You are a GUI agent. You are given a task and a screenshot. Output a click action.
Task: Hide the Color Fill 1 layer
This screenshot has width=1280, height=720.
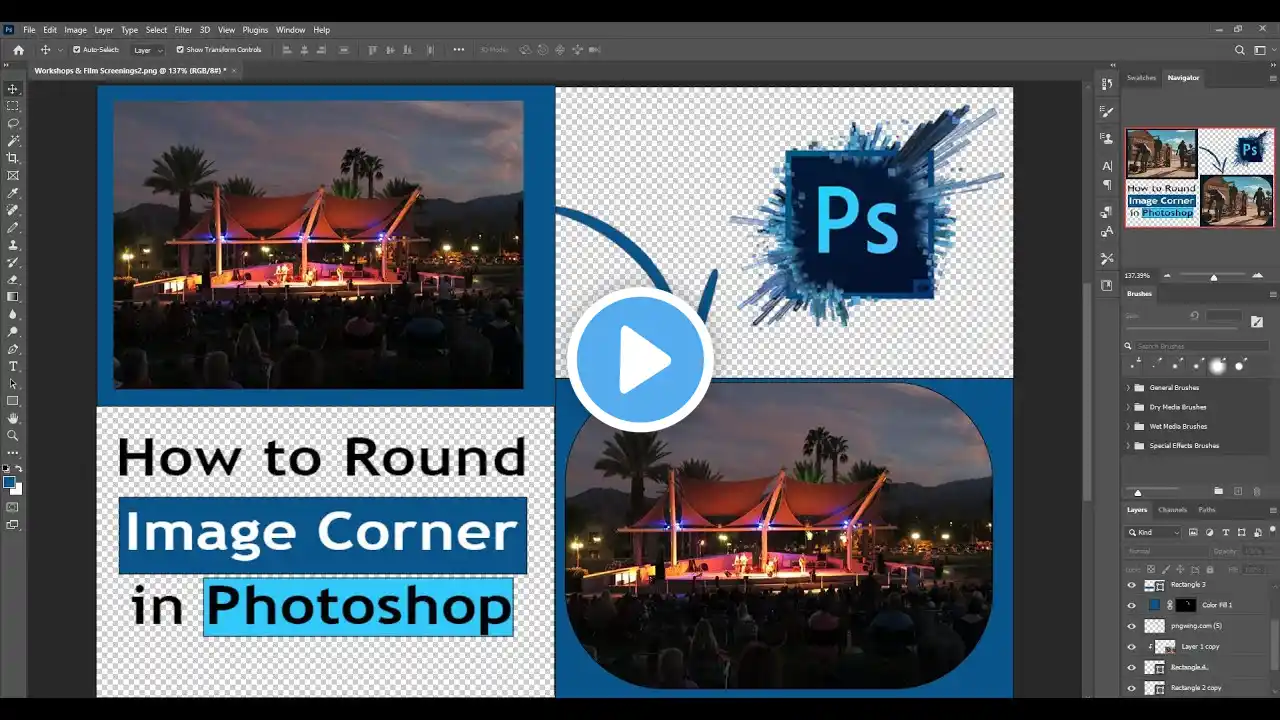(x=1131, y=605)
